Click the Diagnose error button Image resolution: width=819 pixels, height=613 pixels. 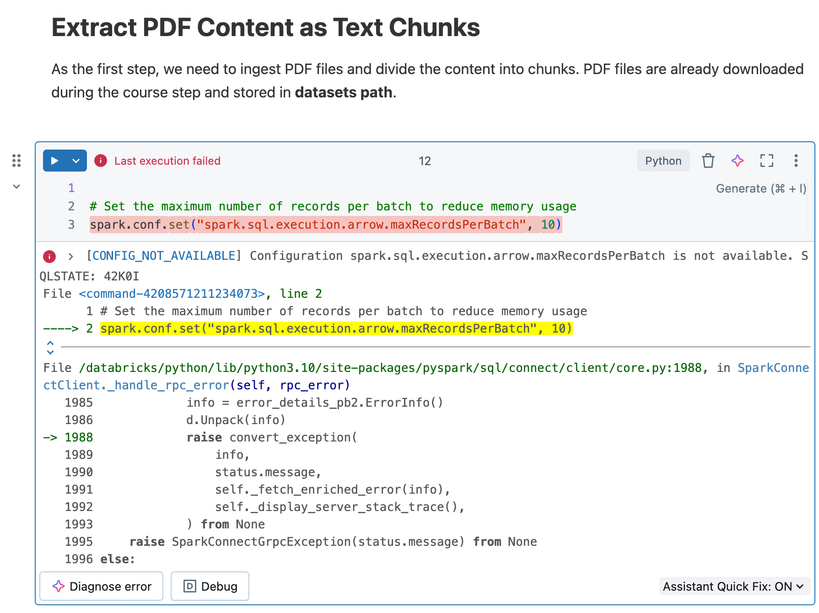pos(100,586)
